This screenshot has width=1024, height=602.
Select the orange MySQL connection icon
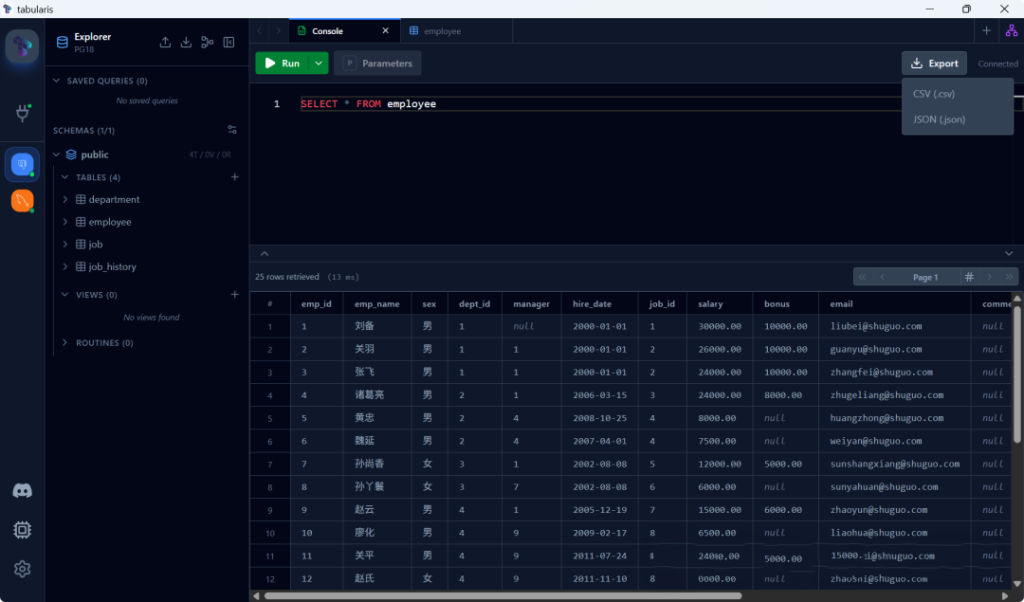tap(22, 201)
